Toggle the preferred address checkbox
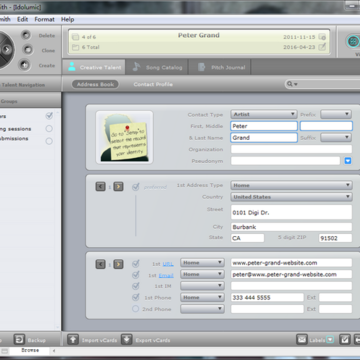This screenshot has height=360, width=360. 136,187
